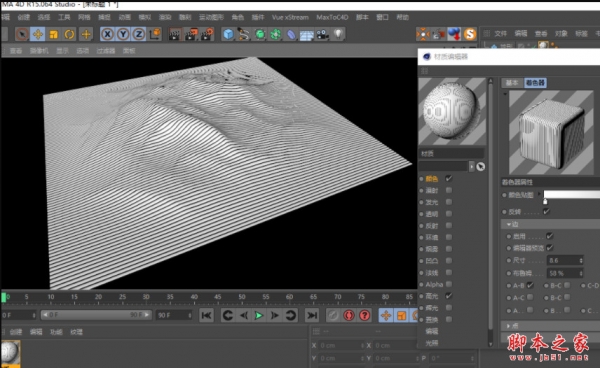Open the 摄像机 viewport menu
Viewport: 600px width, 368px height.
39,50
